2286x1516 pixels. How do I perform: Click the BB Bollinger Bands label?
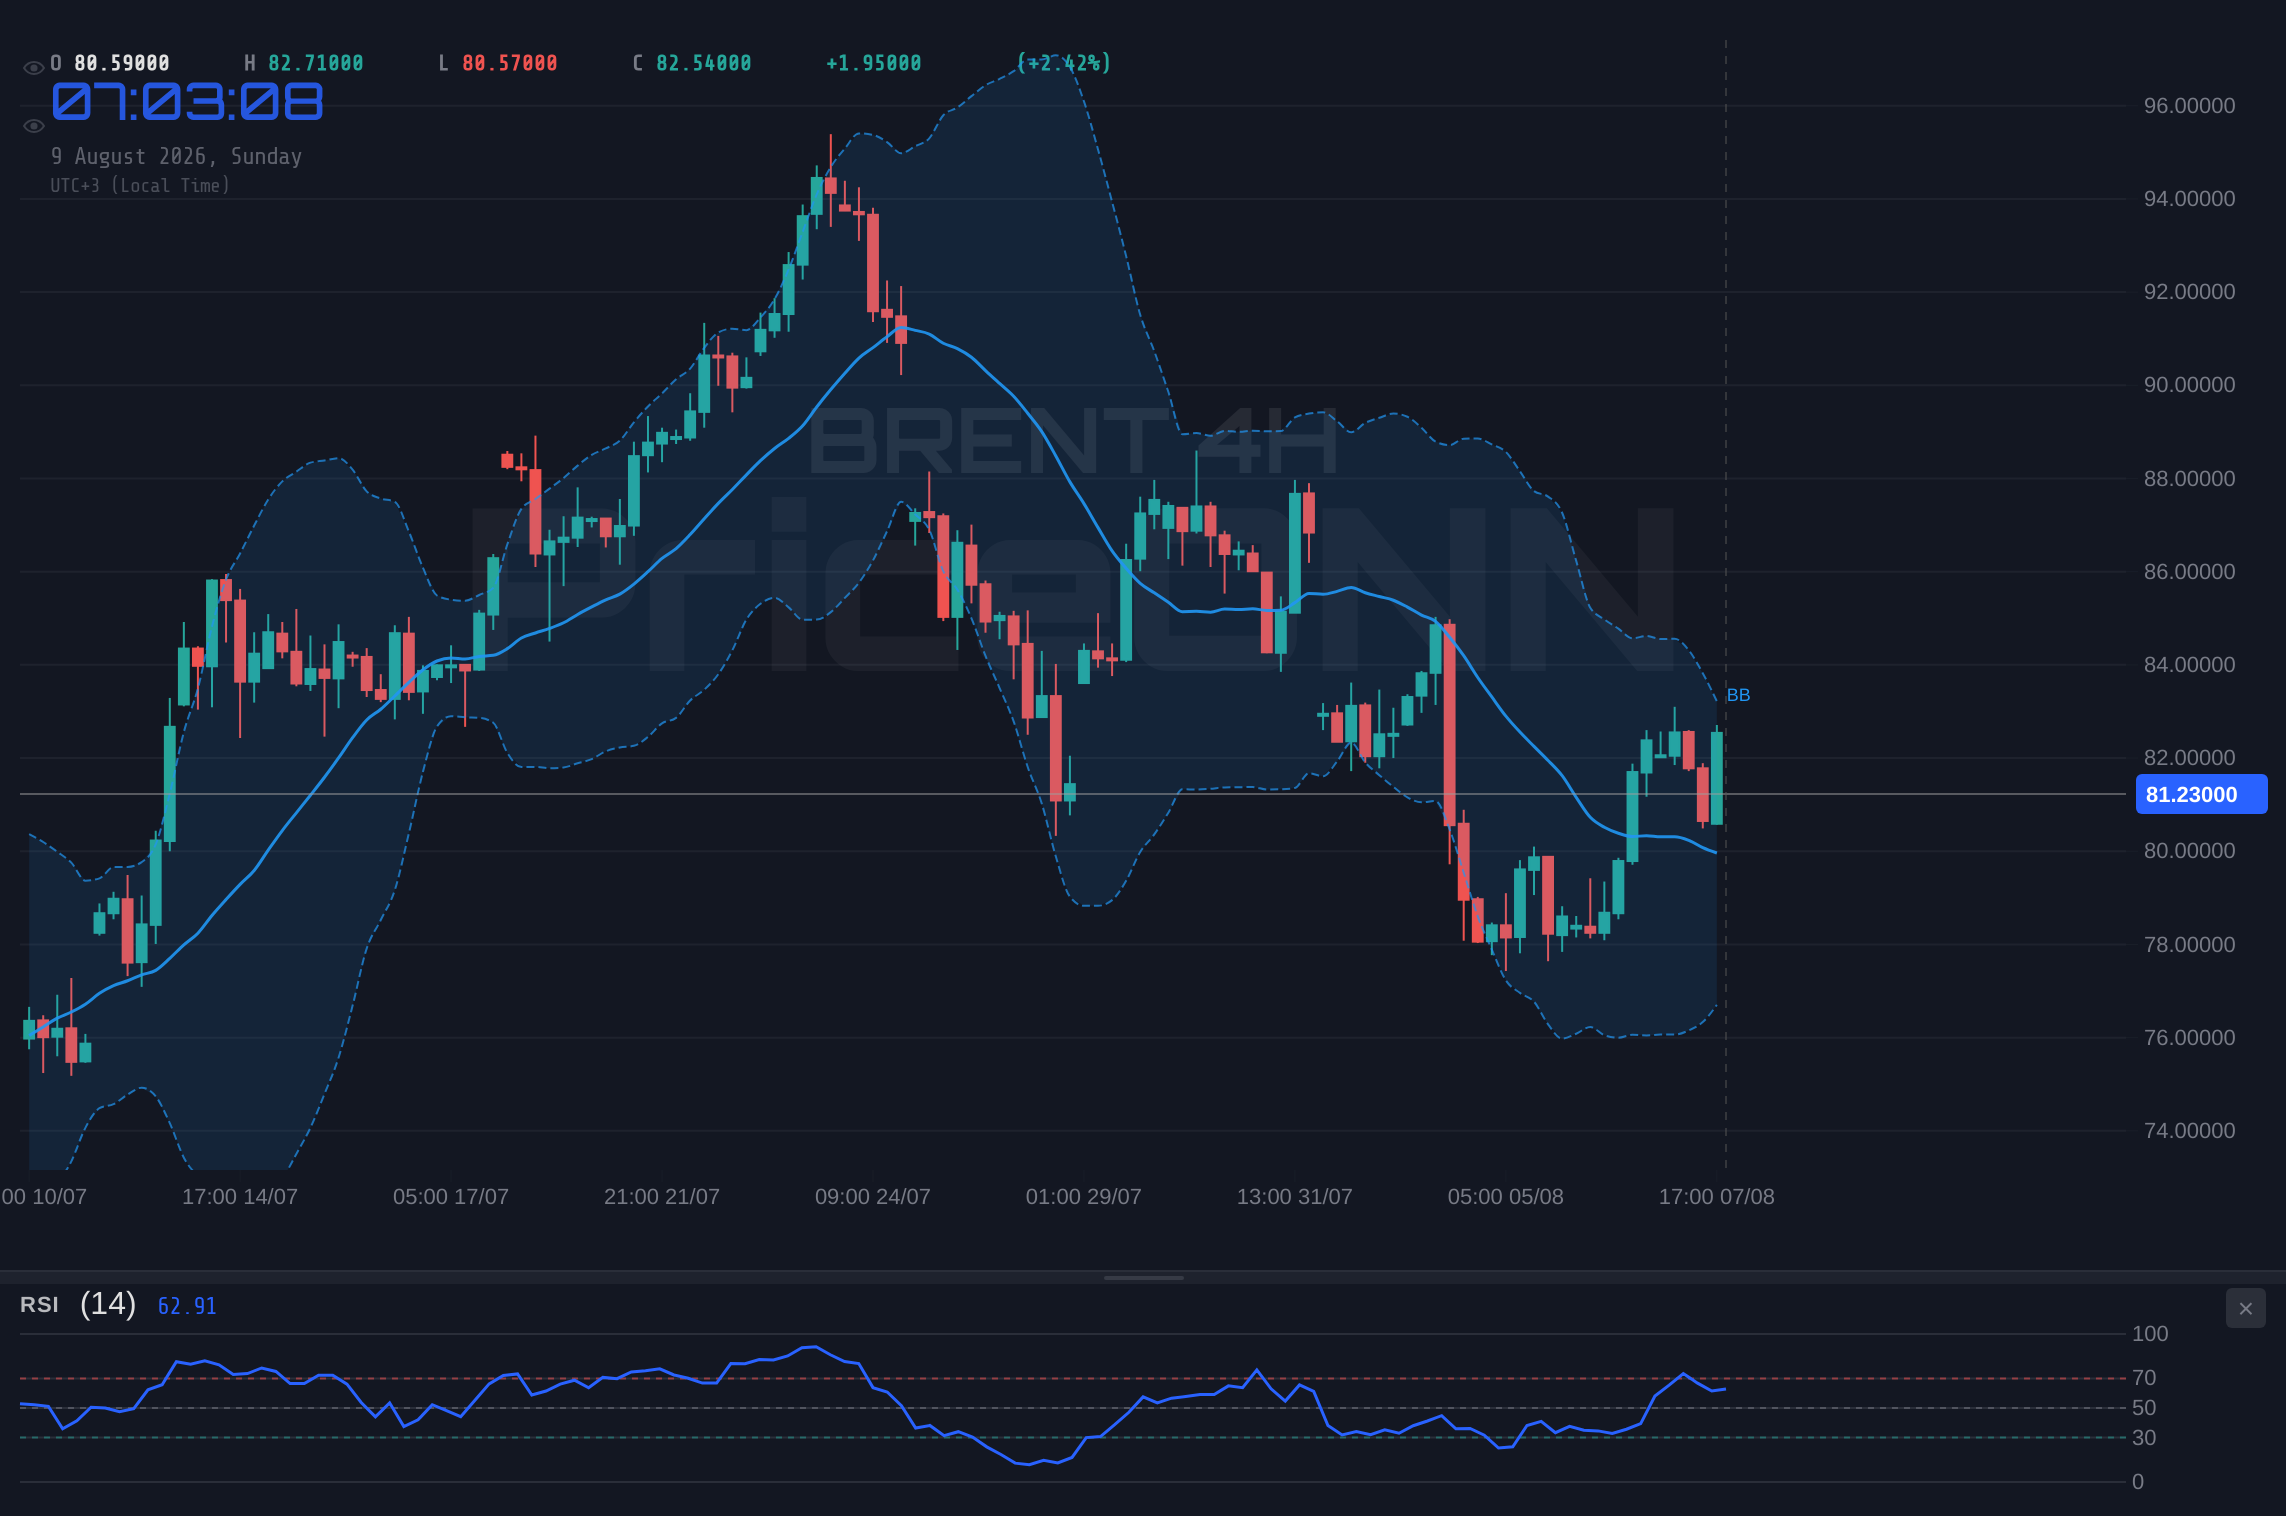tap(1738, 695)
